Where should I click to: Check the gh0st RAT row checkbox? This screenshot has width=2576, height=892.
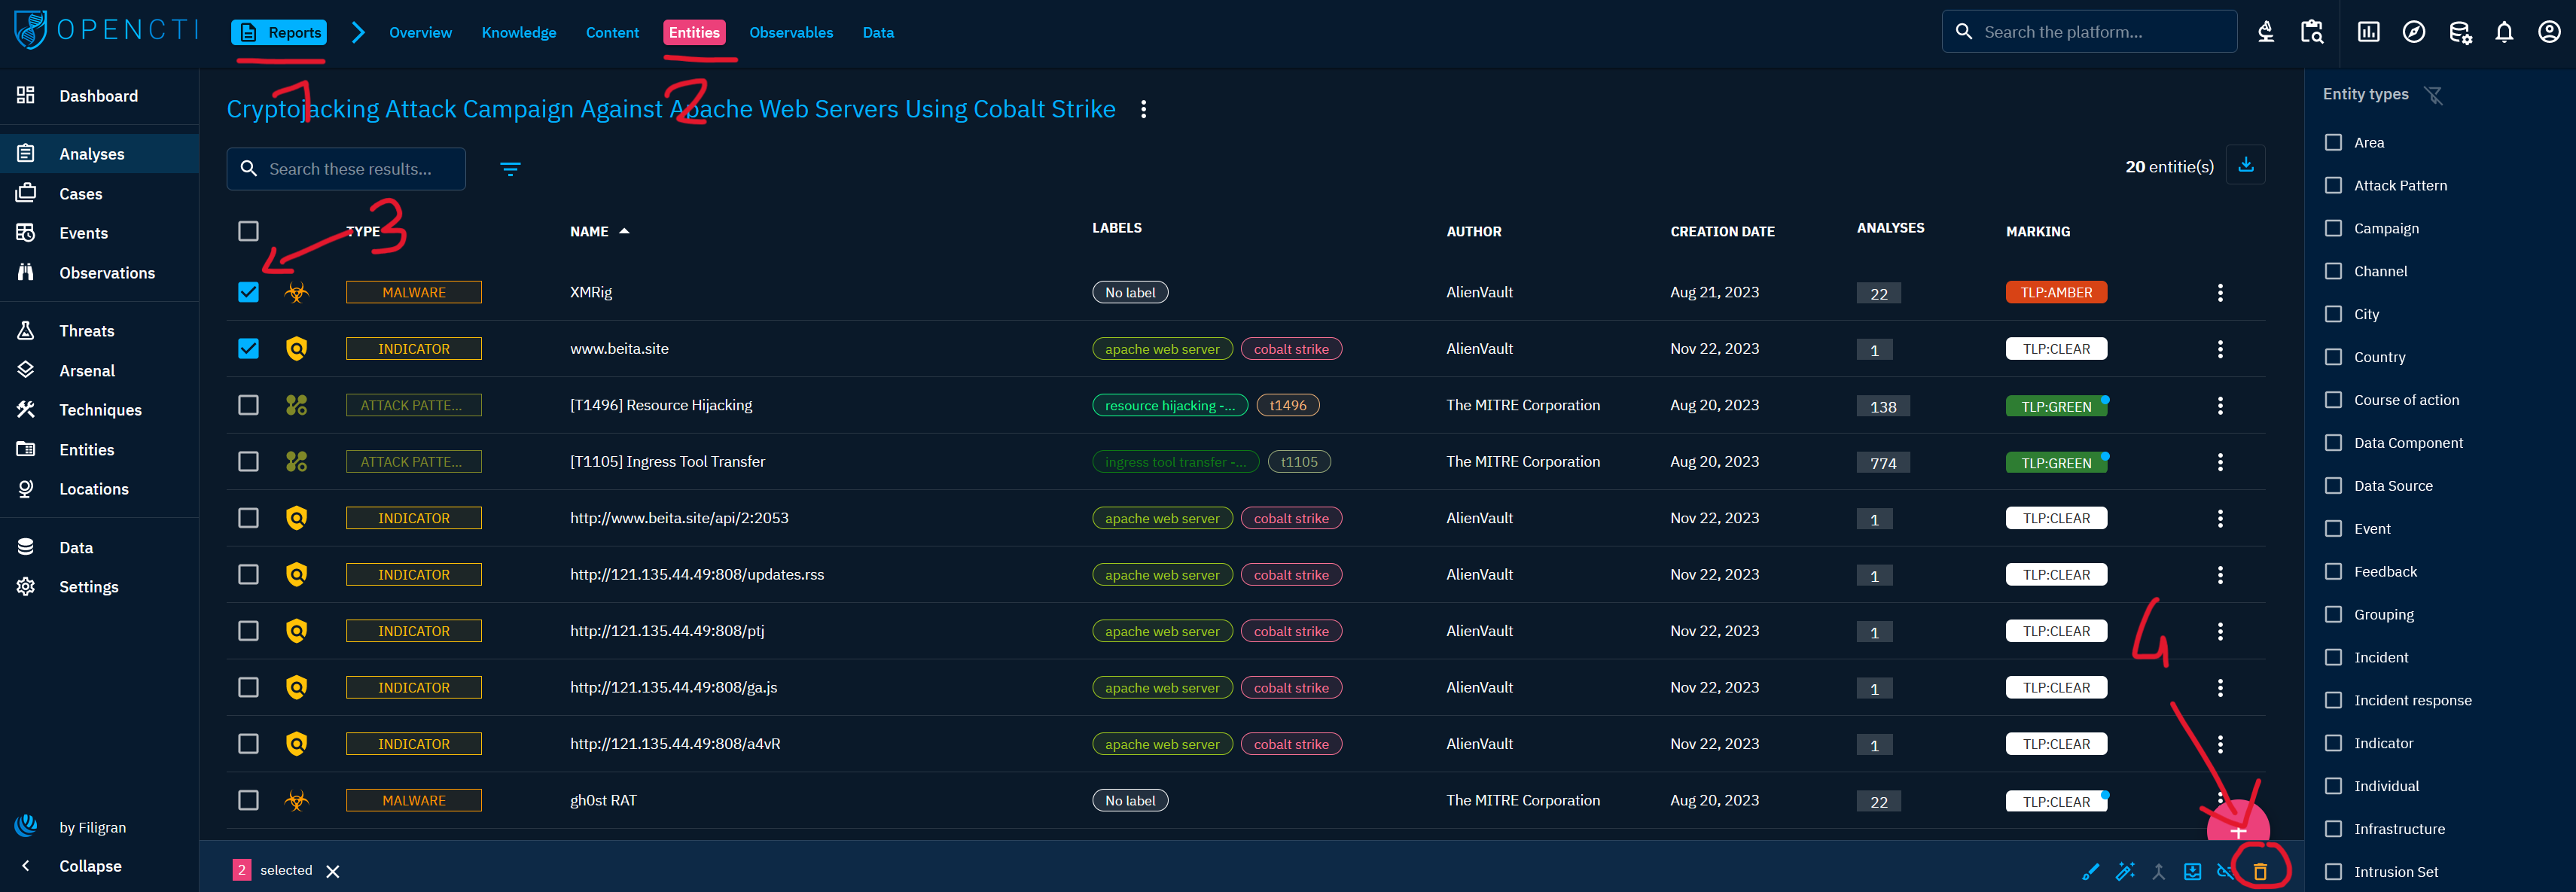point(248,800)
